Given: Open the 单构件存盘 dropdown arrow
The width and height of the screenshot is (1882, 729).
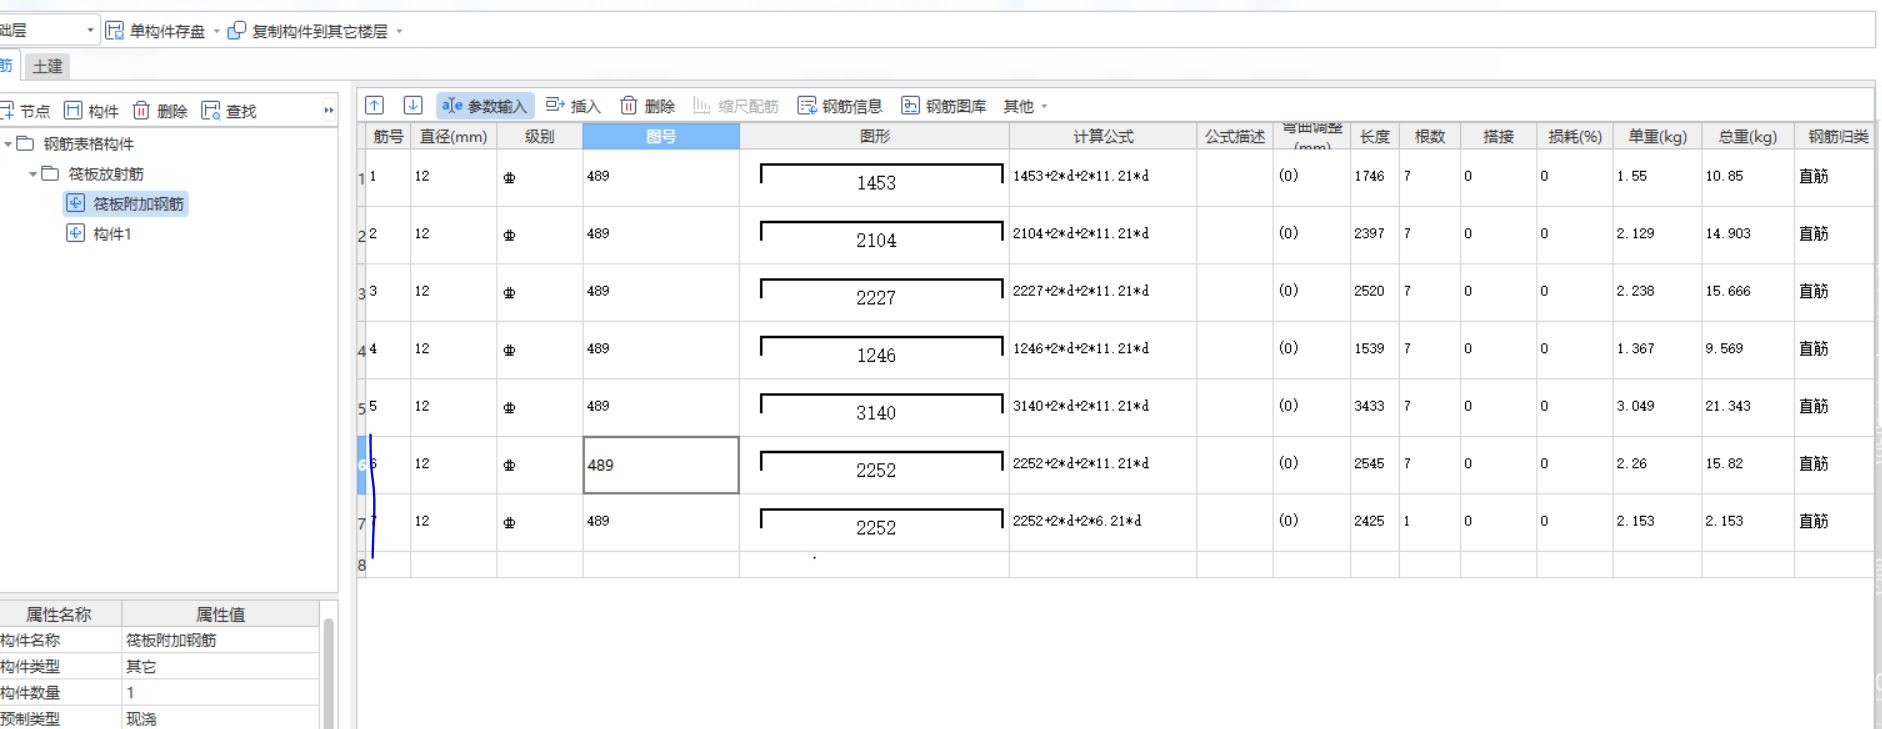Looking at the screenshot, I should [216, 31].
